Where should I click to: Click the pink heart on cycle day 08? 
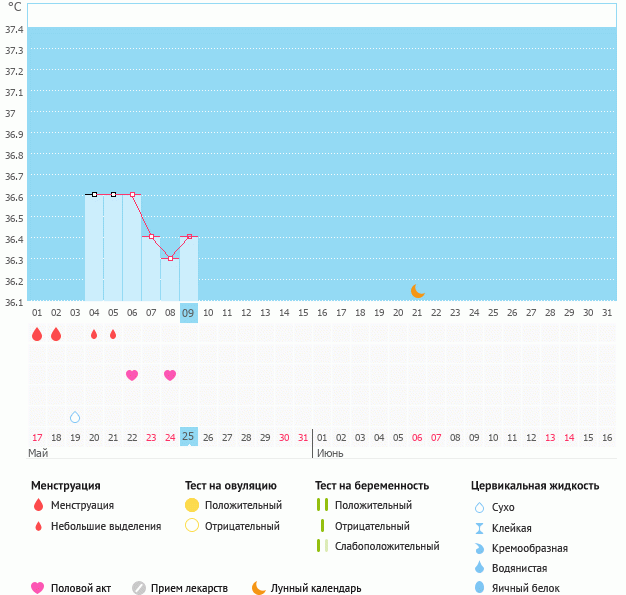(x=170, y=375)
